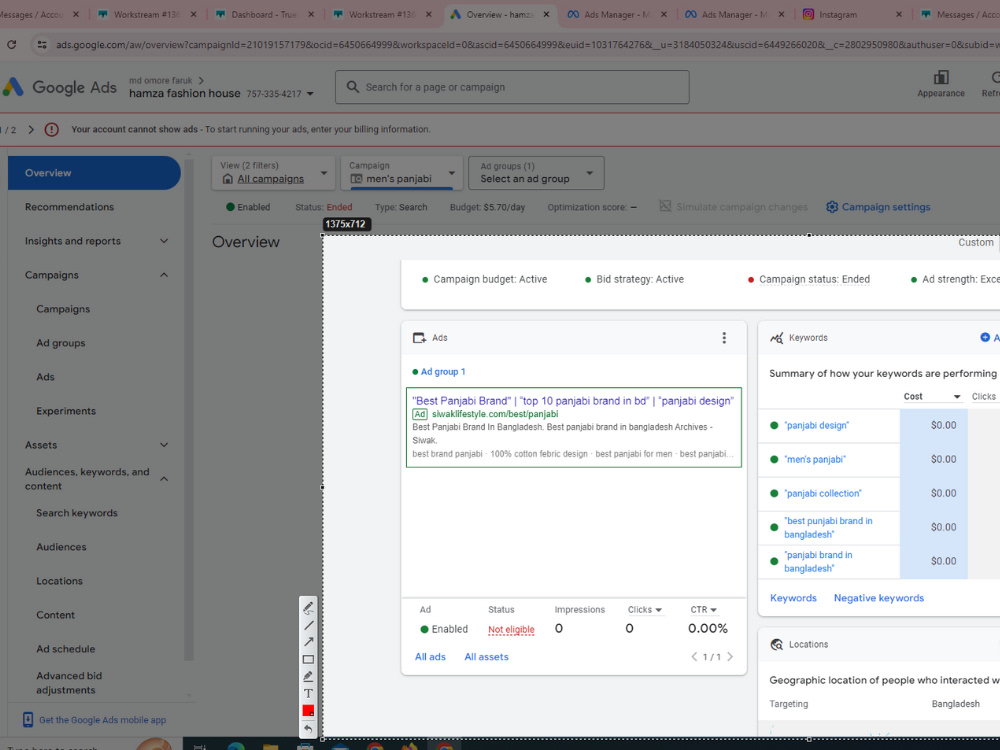Open the All assets link
This screenshot has height=750, width=1000.
pos(487,656)
